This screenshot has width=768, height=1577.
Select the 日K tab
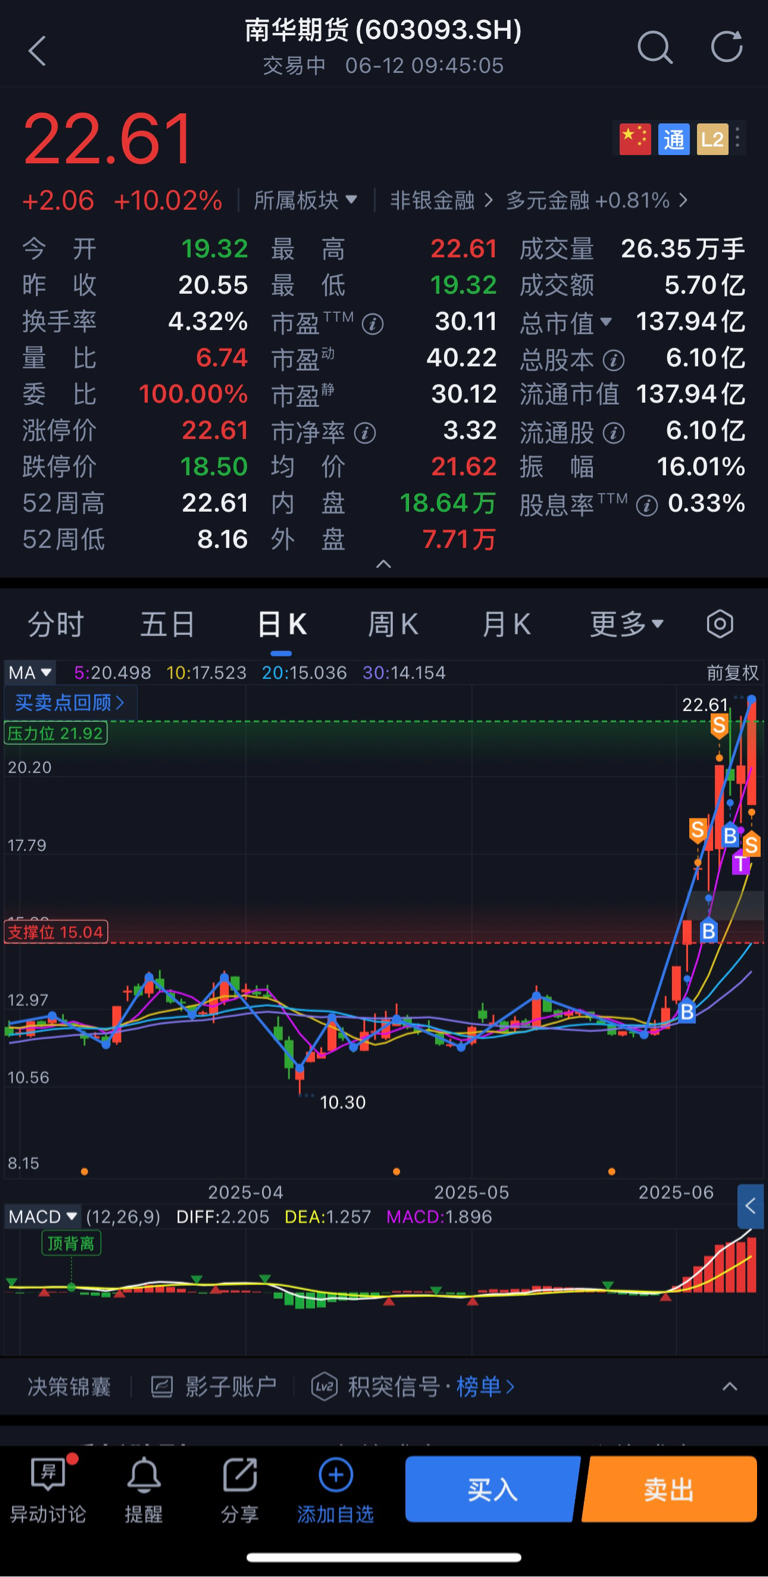(x=281, y=624)
